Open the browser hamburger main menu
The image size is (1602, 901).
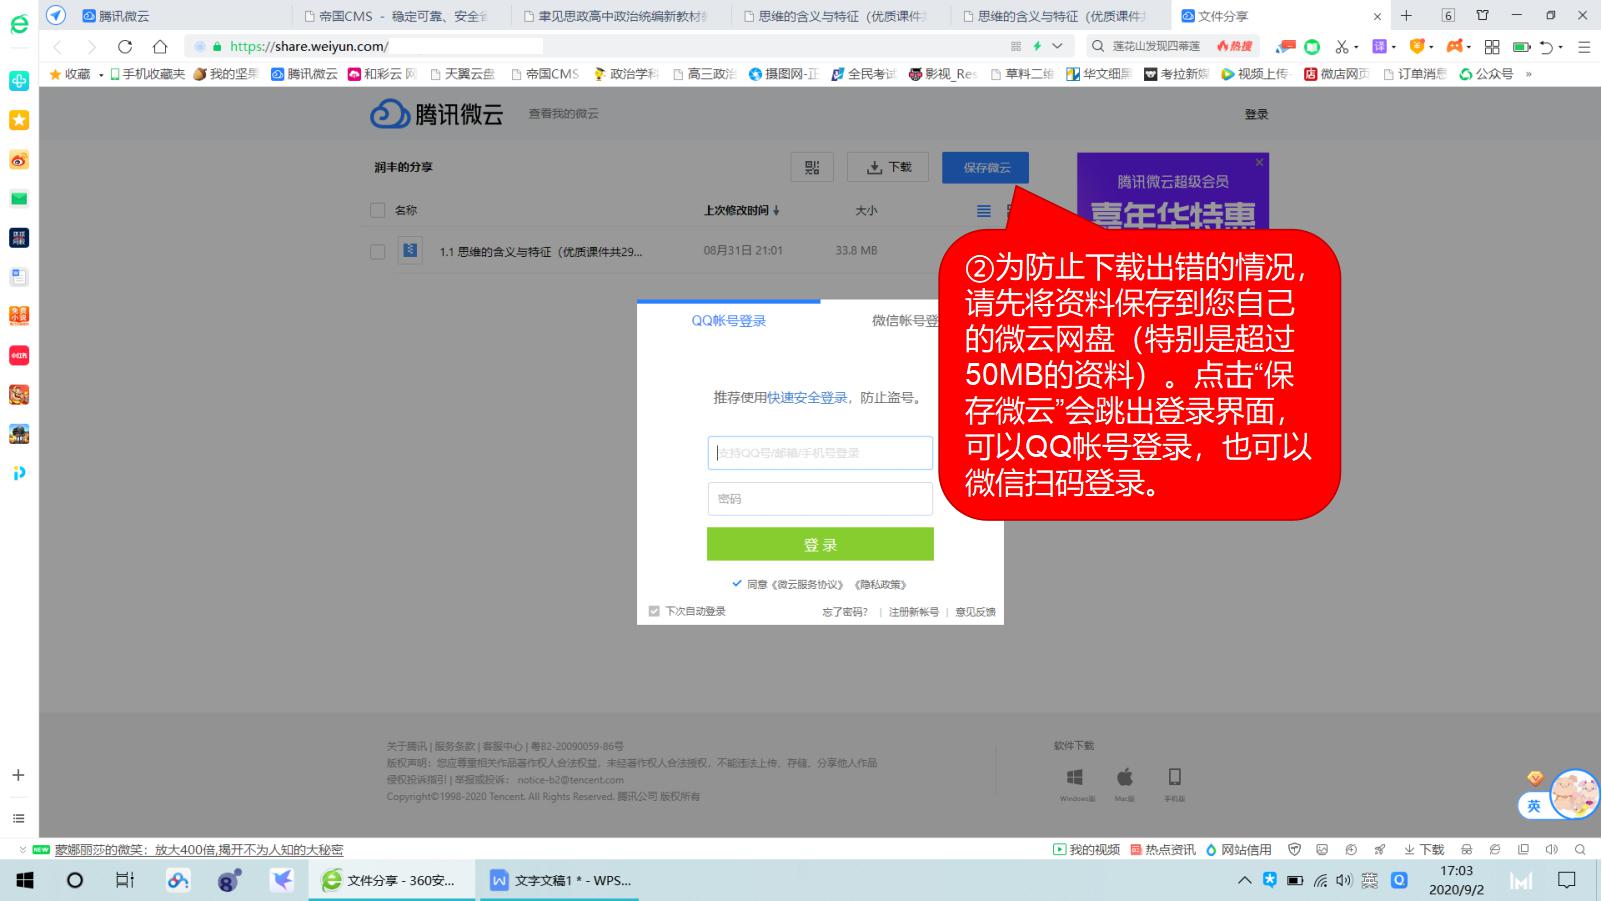tap(1584, 46)
